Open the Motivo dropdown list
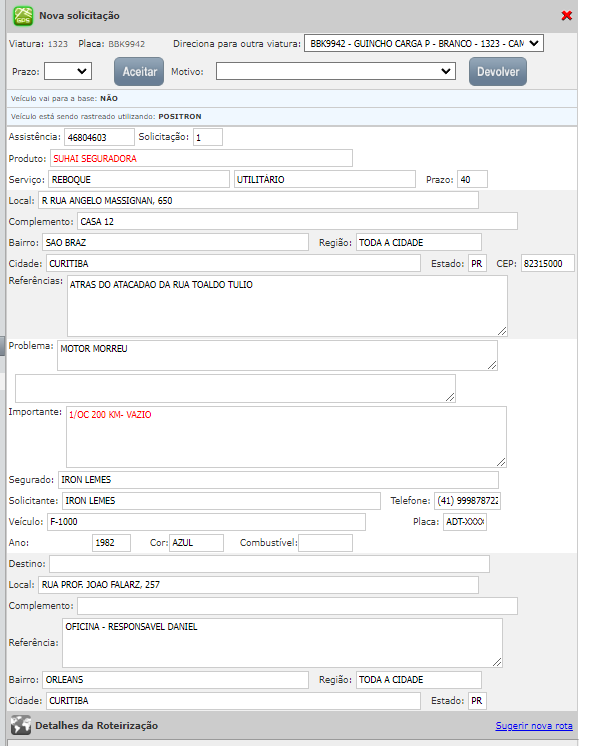 coord(336,71)
